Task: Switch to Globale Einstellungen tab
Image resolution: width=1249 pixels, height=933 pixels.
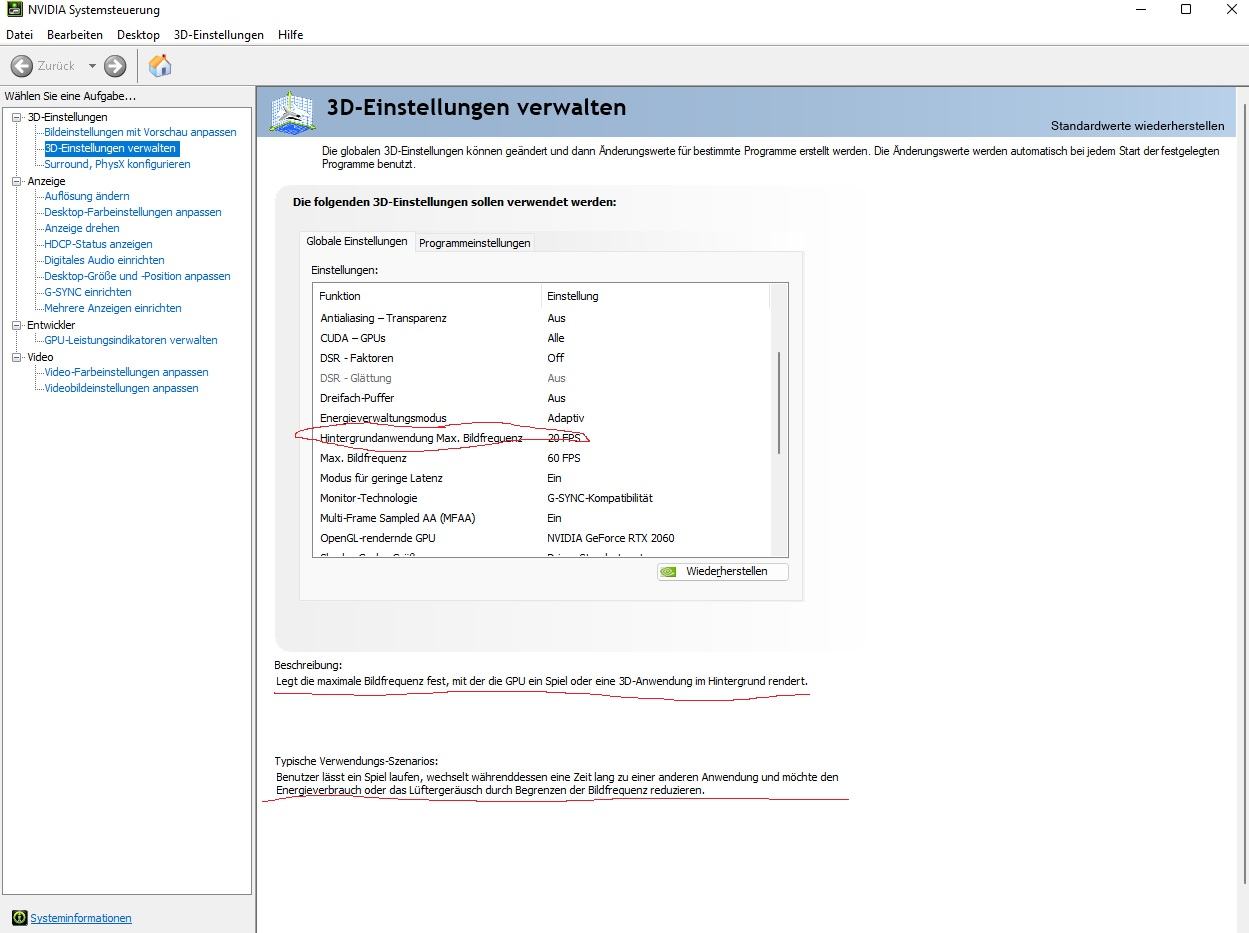Action: click(357, 241)
